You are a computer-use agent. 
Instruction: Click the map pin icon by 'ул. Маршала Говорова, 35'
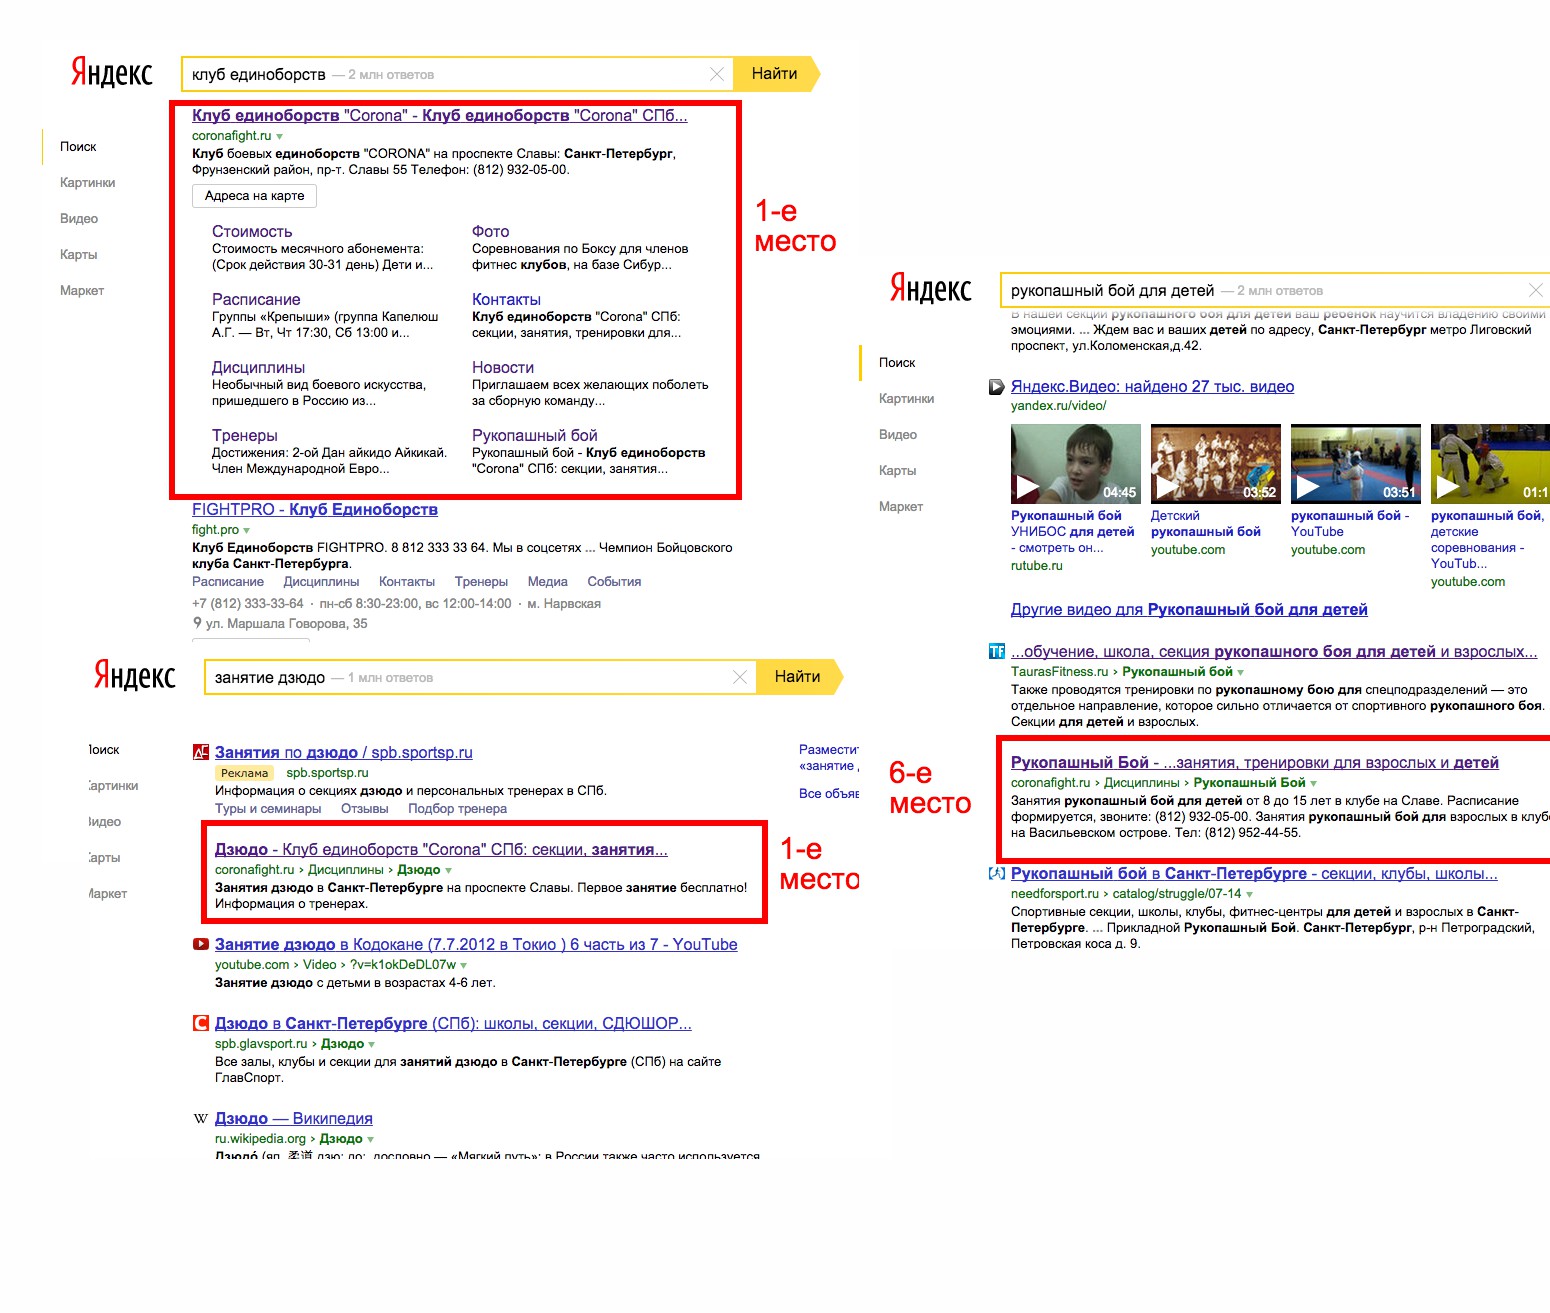197,623
